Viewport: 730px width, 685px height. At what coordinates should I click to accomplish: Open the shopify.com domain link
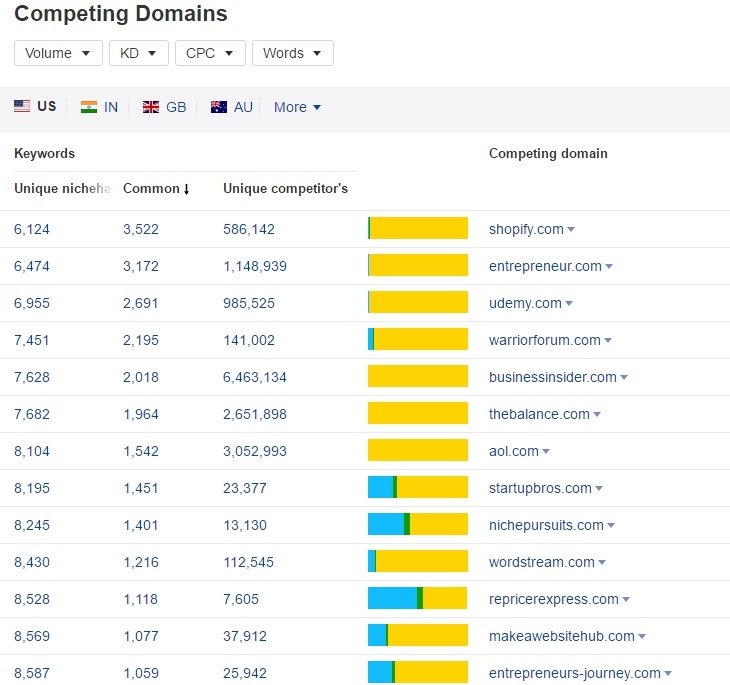(526, 229)
